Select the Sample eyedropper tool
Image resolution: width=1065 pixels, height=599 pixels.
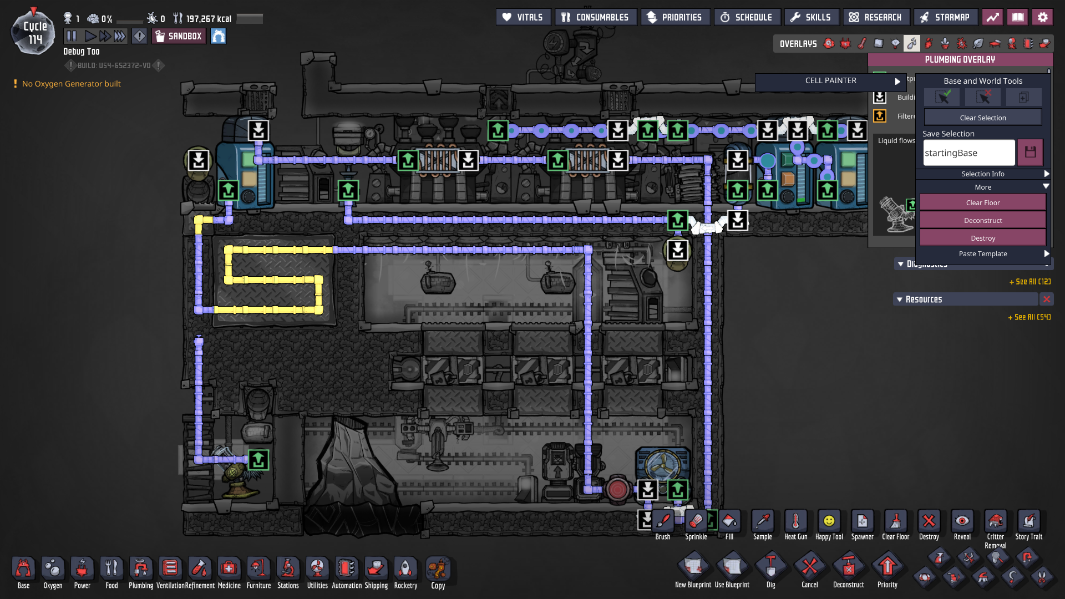point(763,522)
